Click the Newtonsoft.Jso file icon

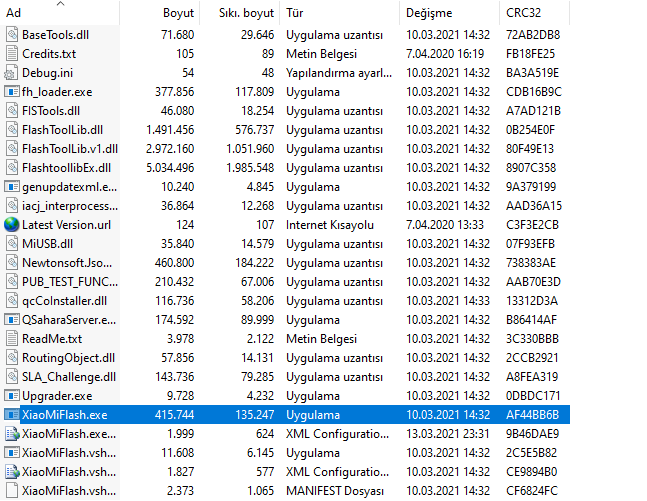point(12,262)
